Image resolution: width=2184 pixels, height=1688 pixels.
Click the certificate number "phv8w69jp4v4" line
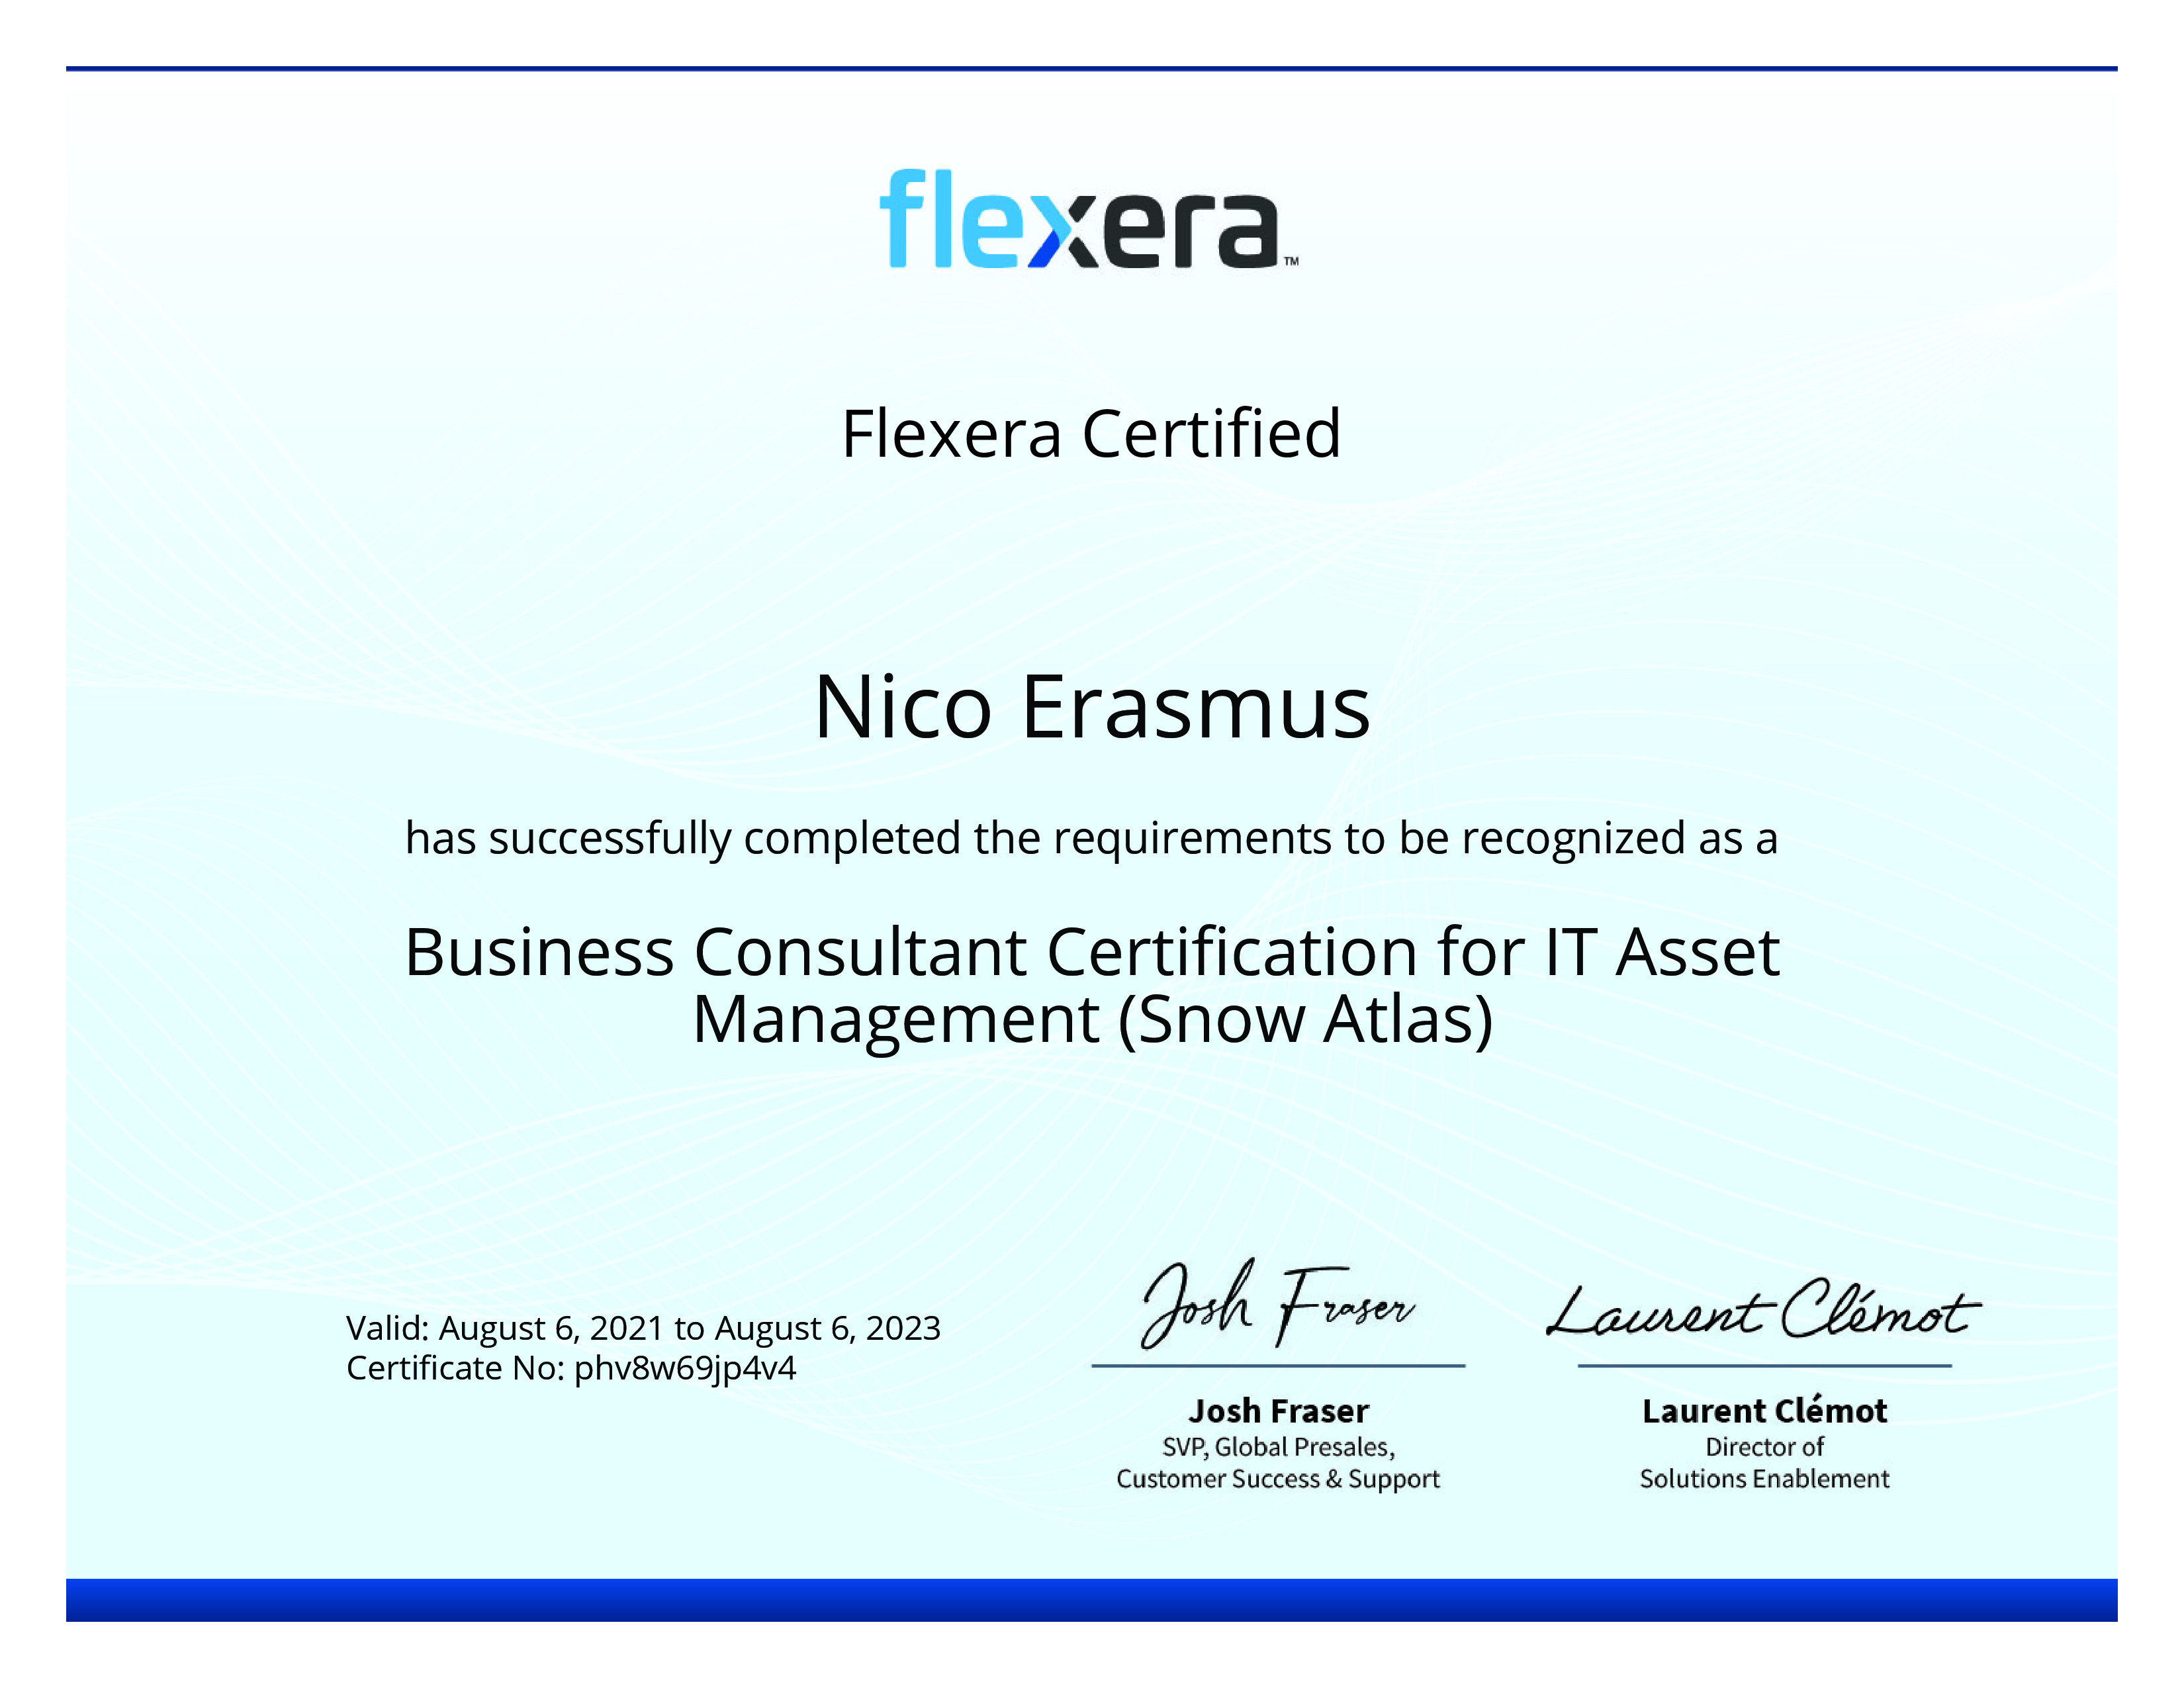[571, 1368]
